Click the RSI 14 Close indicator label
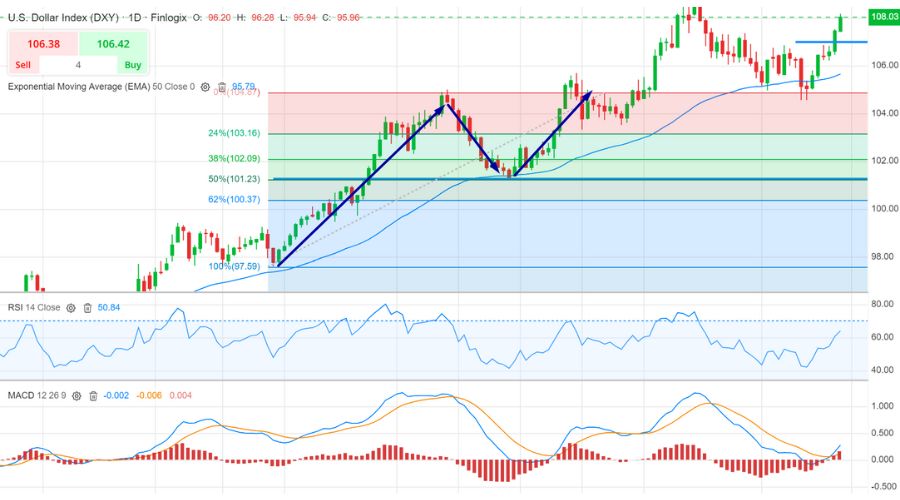Image resolution: width=900 pixels, height=500 pixels. click(x=31, y=308)
